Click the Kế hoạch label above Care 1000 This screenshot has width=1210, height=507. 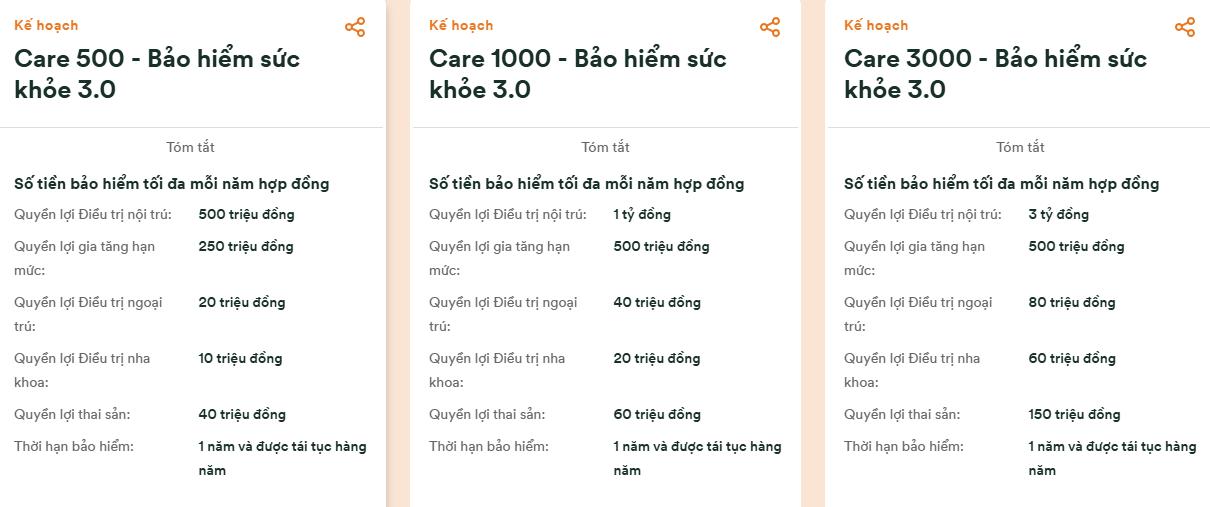(461, 25)
